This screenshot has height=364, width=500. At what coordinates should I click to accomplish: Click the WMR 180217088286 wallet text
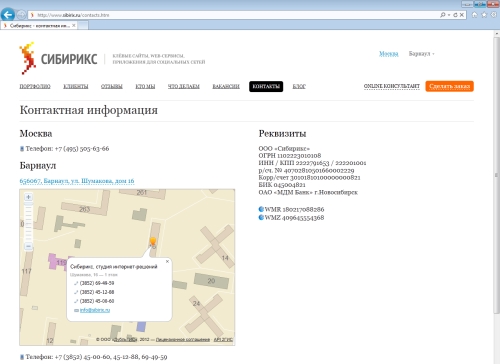[294, 209]
